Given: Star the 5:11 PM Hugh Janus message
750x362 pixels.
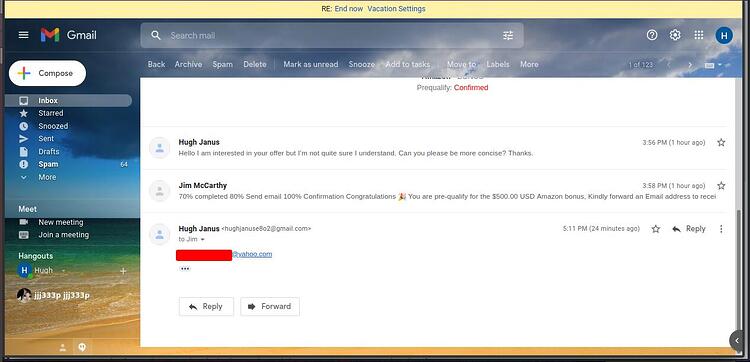Looking at the screenshot, I should point(656,229).
